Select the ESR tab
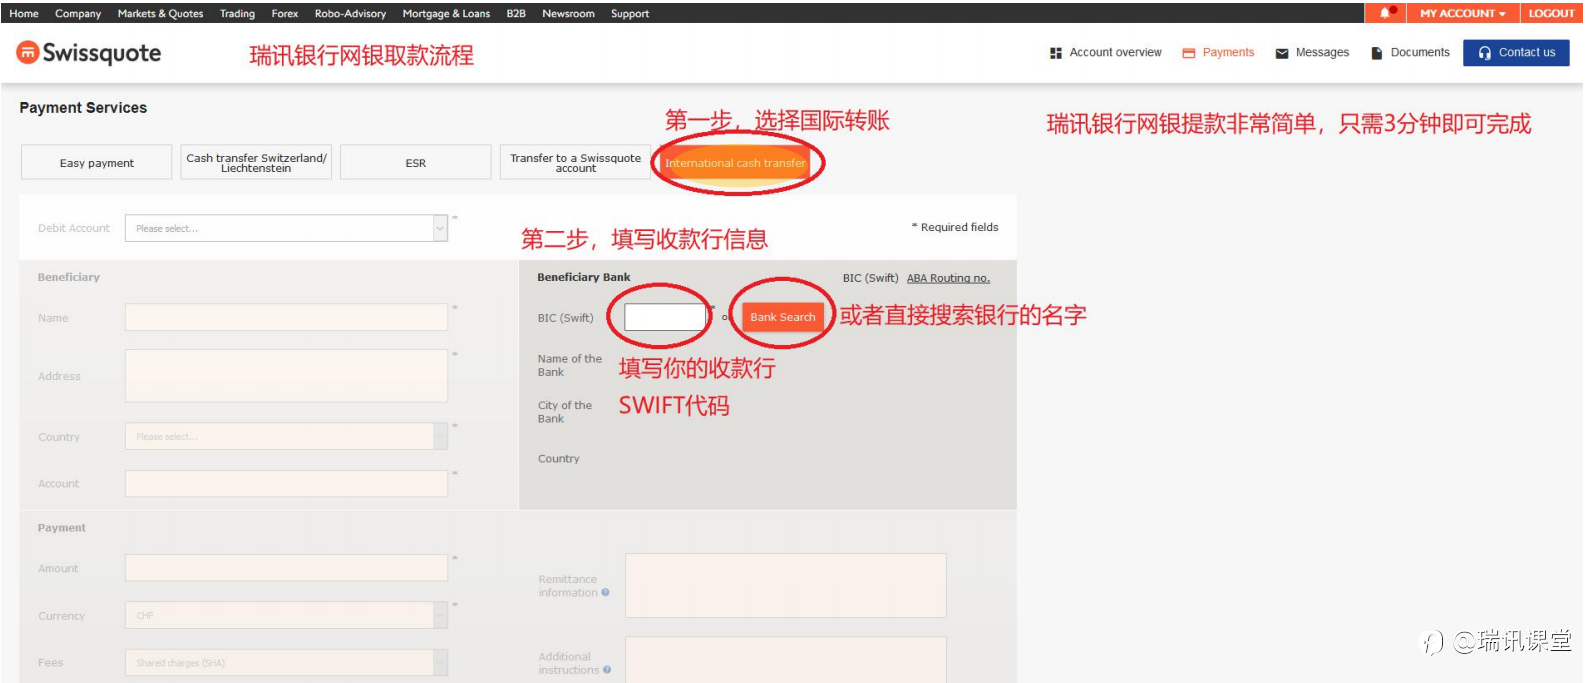The image size is (1590, 683). click(x=416, y=163)
